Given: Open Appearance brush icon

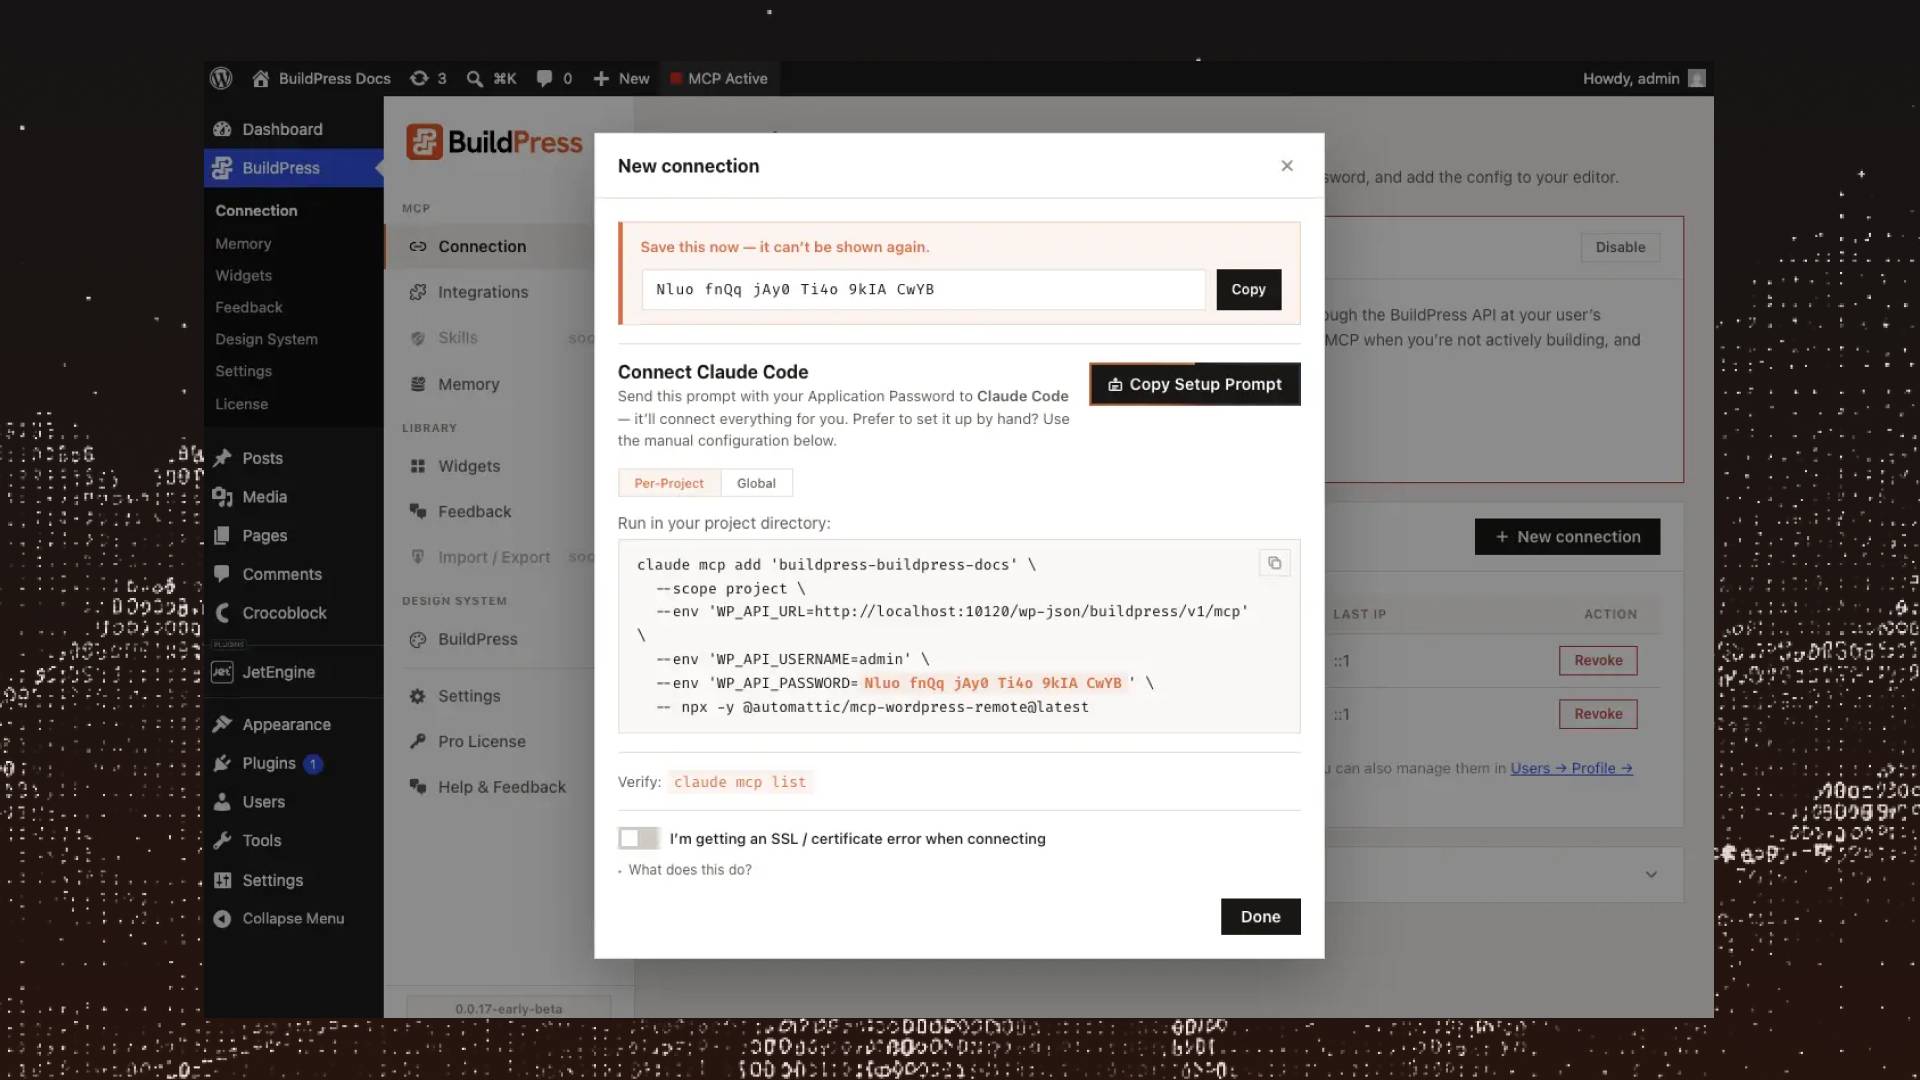Looking at the screenshot, I should tap(222, 724).
